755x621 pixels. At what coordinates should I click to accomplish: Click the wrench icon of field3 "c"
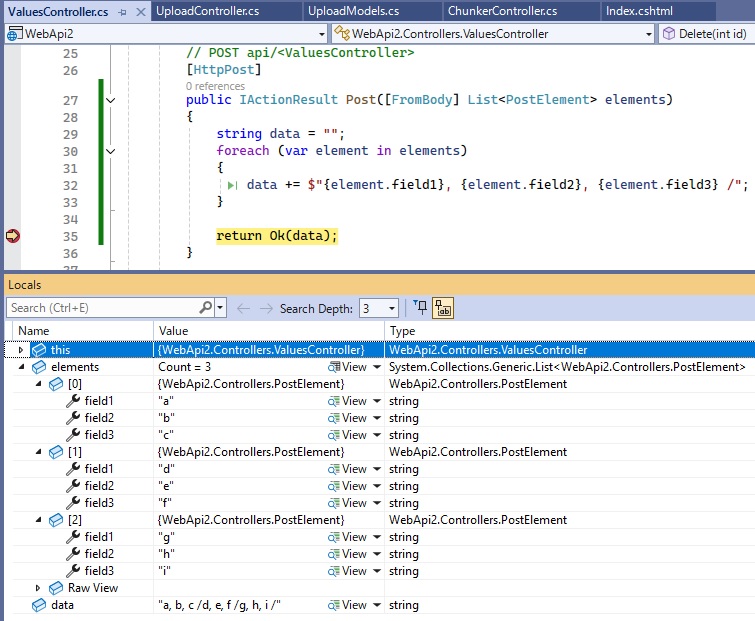click(73, 435)
